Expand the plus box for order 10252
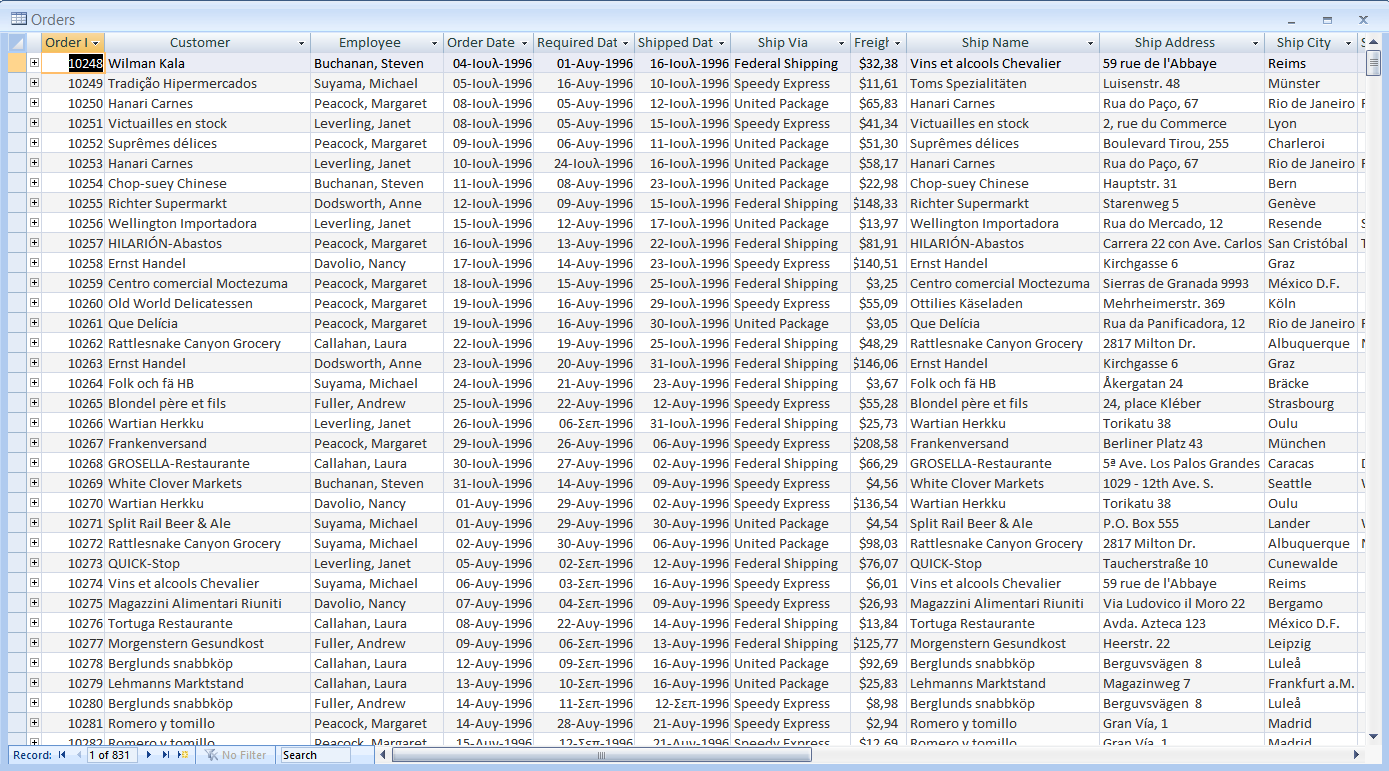Screen dimensions: 1389x771 coord(34,143)
